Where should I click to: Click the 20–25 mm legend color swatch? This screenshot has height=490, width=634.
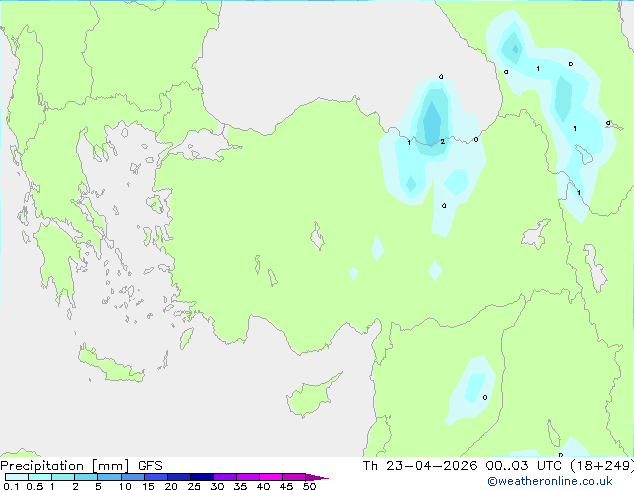click(178, 477)
